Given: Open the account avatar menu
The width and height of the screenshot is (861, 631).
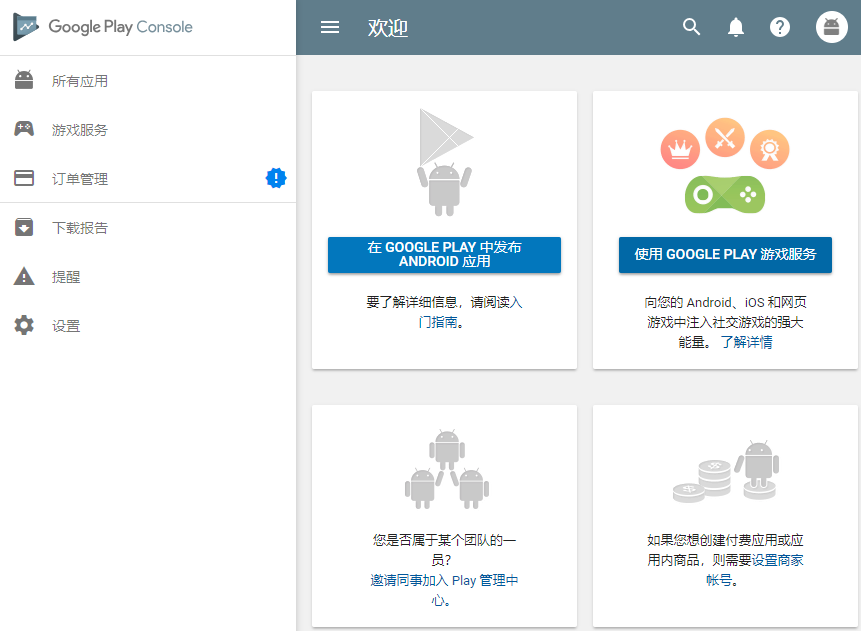Looking at the screenshot, I should tap(831, 27).
